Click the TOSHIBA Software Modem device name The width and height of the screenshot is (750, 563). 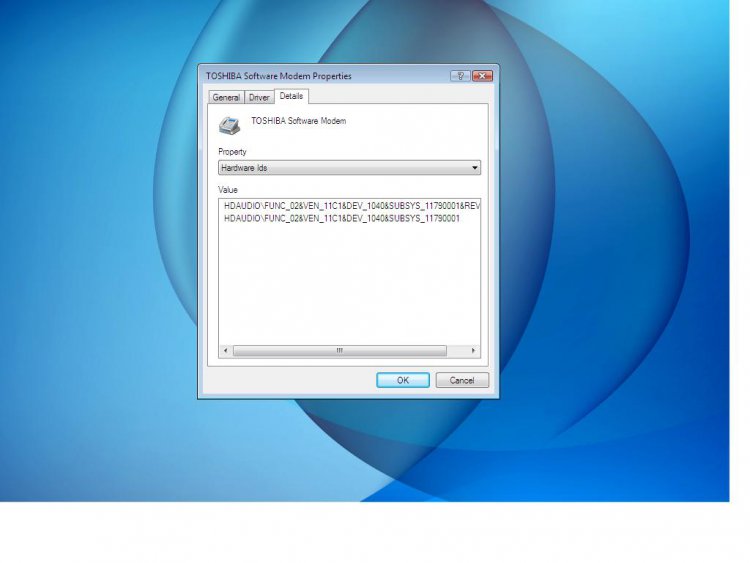(x=298, y=121)
